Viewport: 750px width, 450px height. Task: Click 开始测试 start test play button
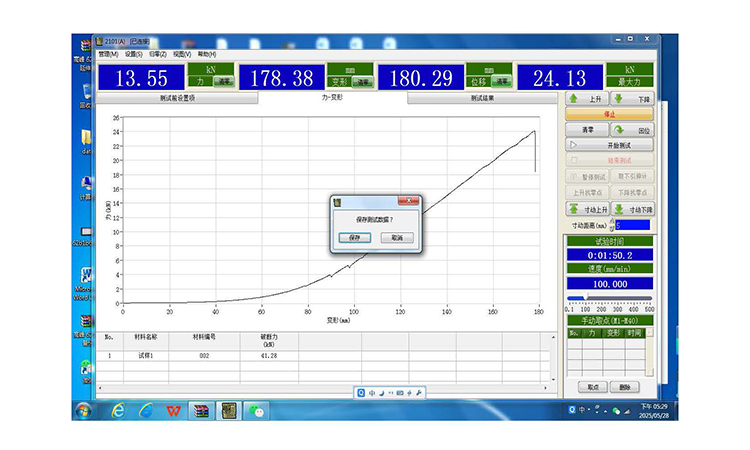click(x=610, y=145)
